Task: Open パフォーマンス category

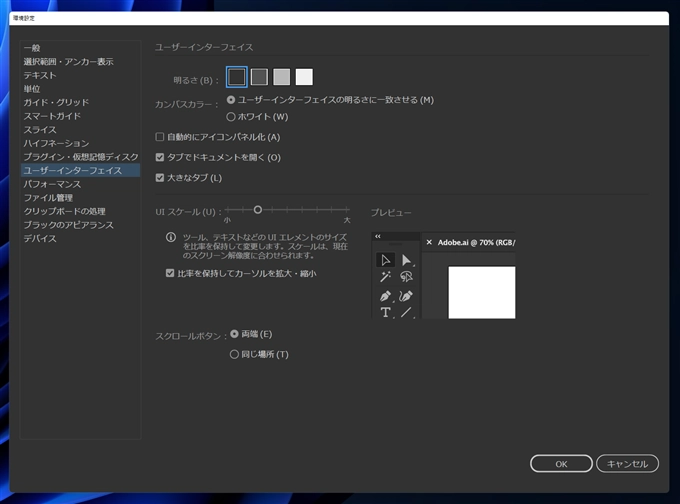Action: [81, 184]
